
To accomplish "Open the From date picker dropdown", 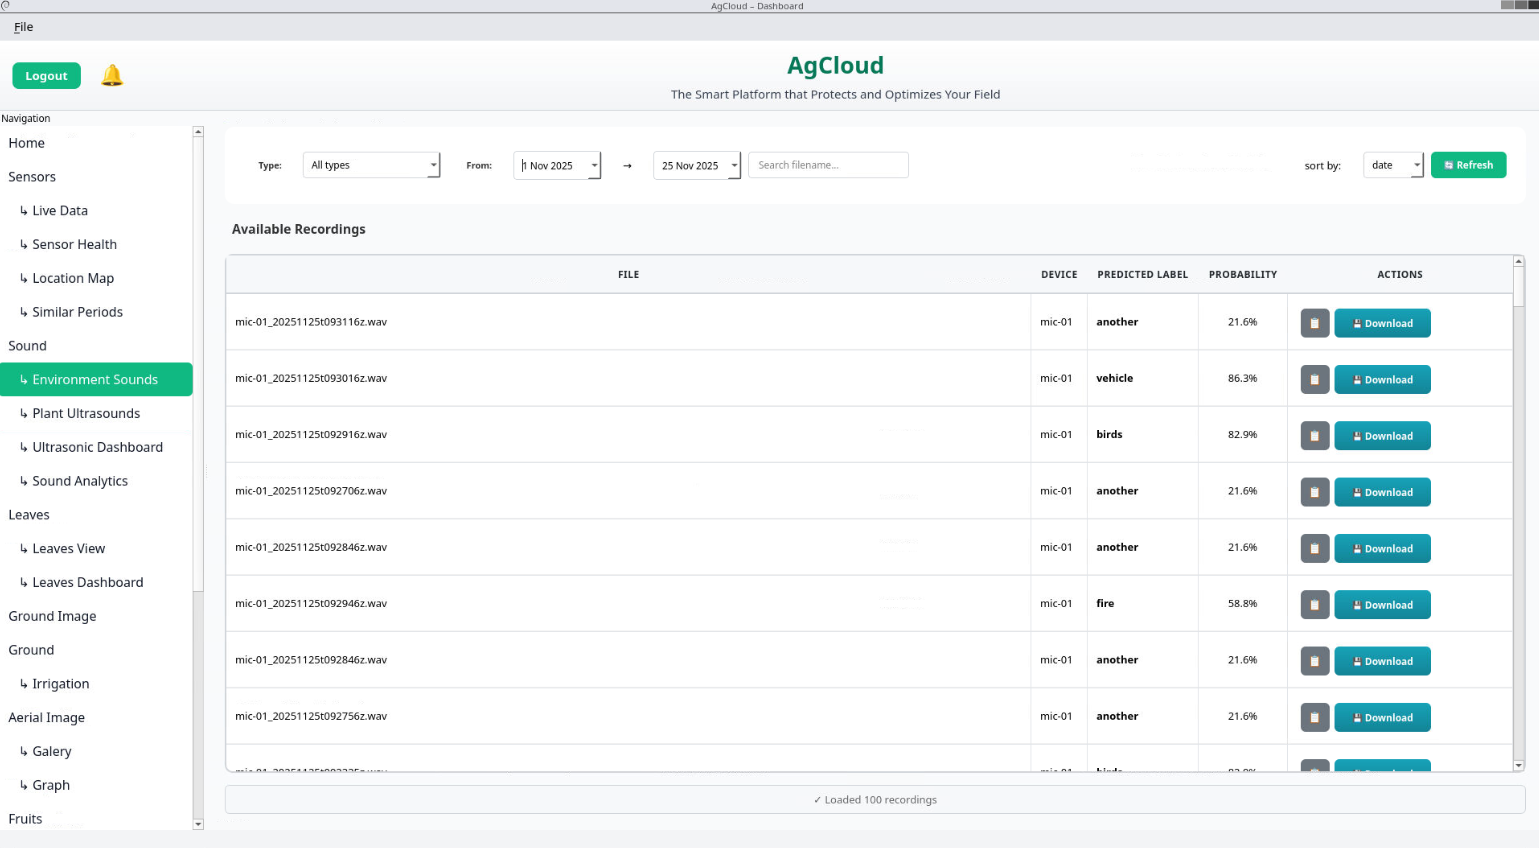I will pos(594,165).
